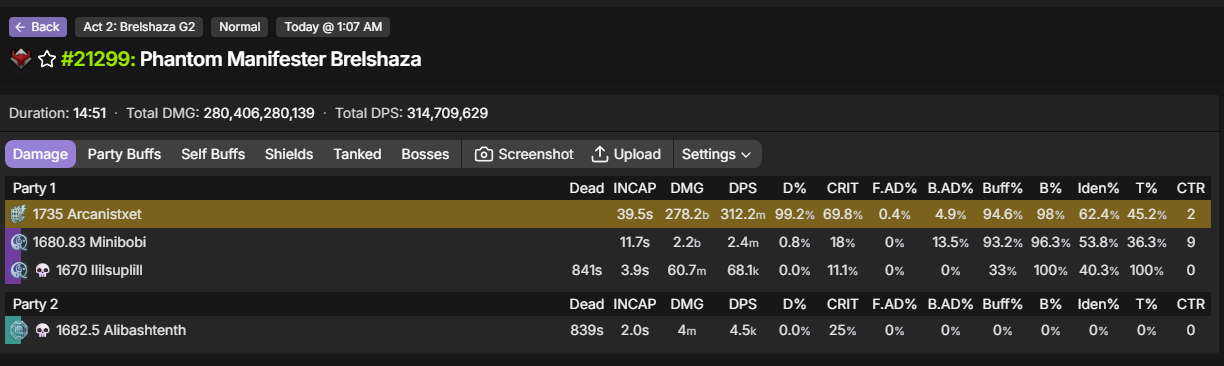The height and width of the screenshot is (366, 1224).
Task: Click the favorite star icon beside encounter title
Action: click(x=47, y=59)
